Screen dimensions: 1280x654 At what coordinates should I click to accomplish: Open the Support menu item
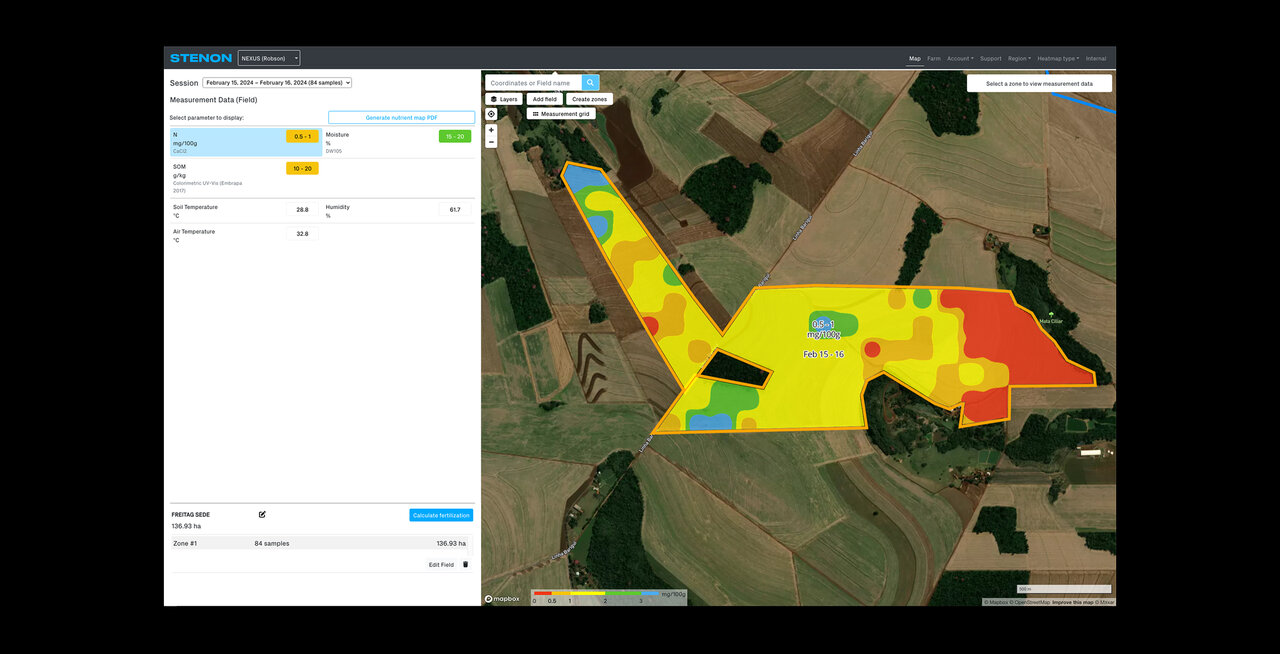tap(990, 59)
